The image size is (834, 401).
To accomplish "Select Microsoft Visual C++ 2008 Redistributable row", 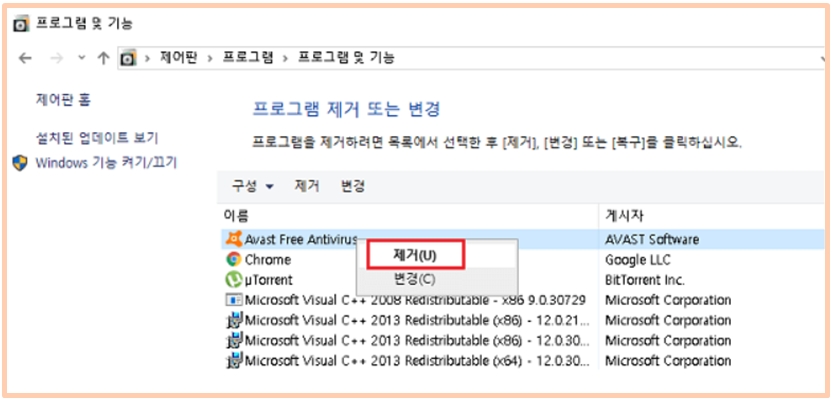I will click(521, 300).
